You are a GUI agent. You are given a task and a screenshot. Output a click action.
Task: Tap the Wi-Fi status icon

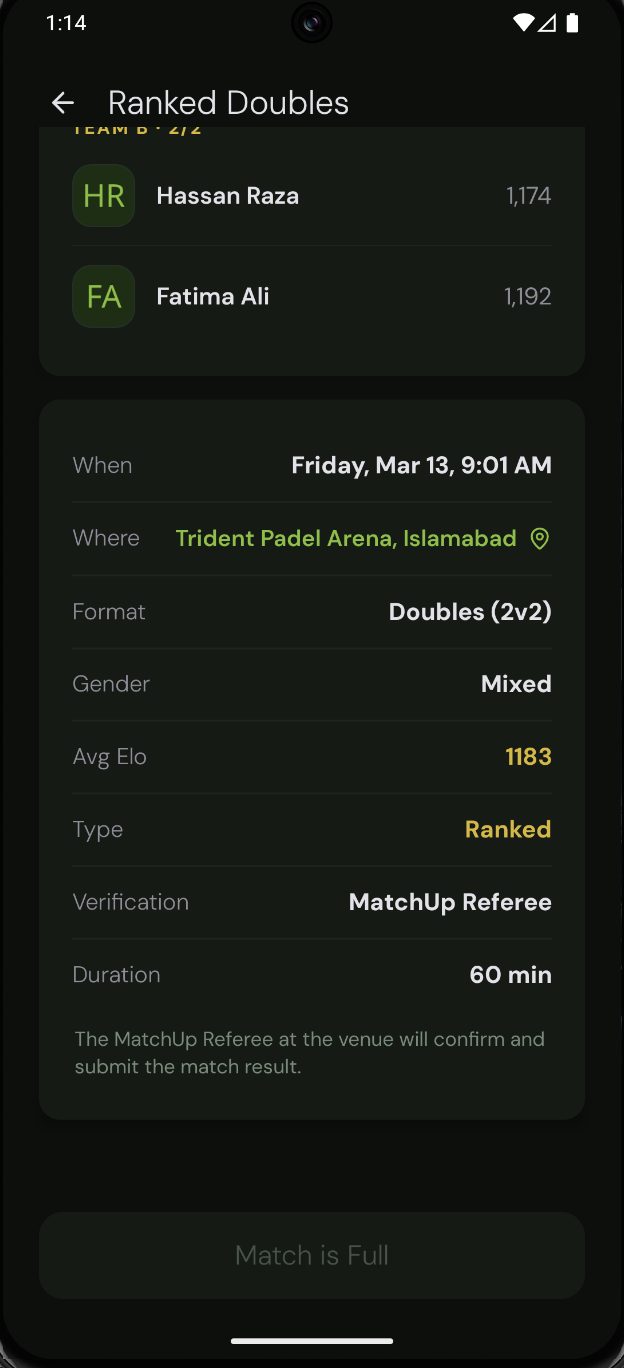(524, 22)
